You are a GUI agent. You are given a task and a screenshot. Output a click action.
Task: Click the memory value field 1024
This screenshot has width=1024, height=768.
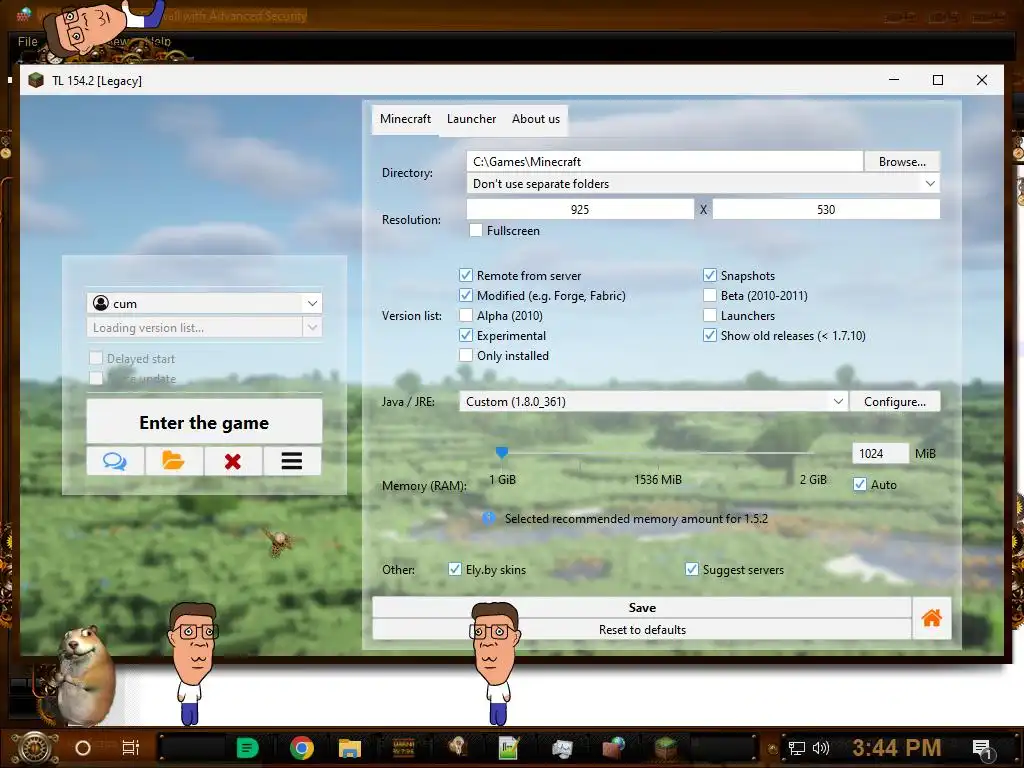pos(880,453)
